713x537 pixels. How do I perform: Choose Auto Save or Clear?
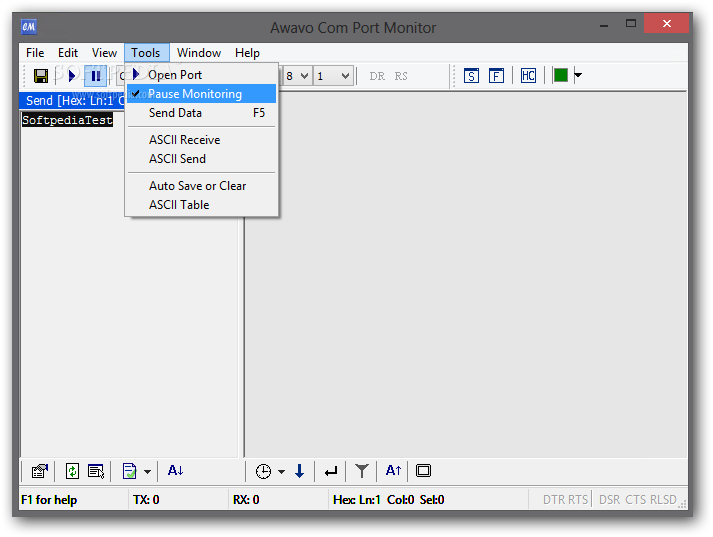point(201,186)
